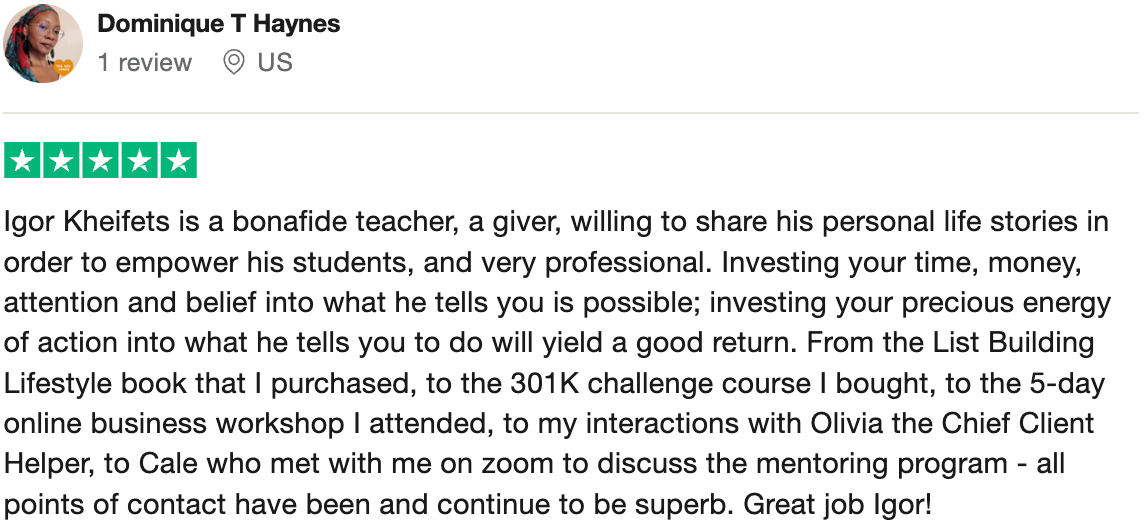Select the fifth rating star

(x=178, y=161)
